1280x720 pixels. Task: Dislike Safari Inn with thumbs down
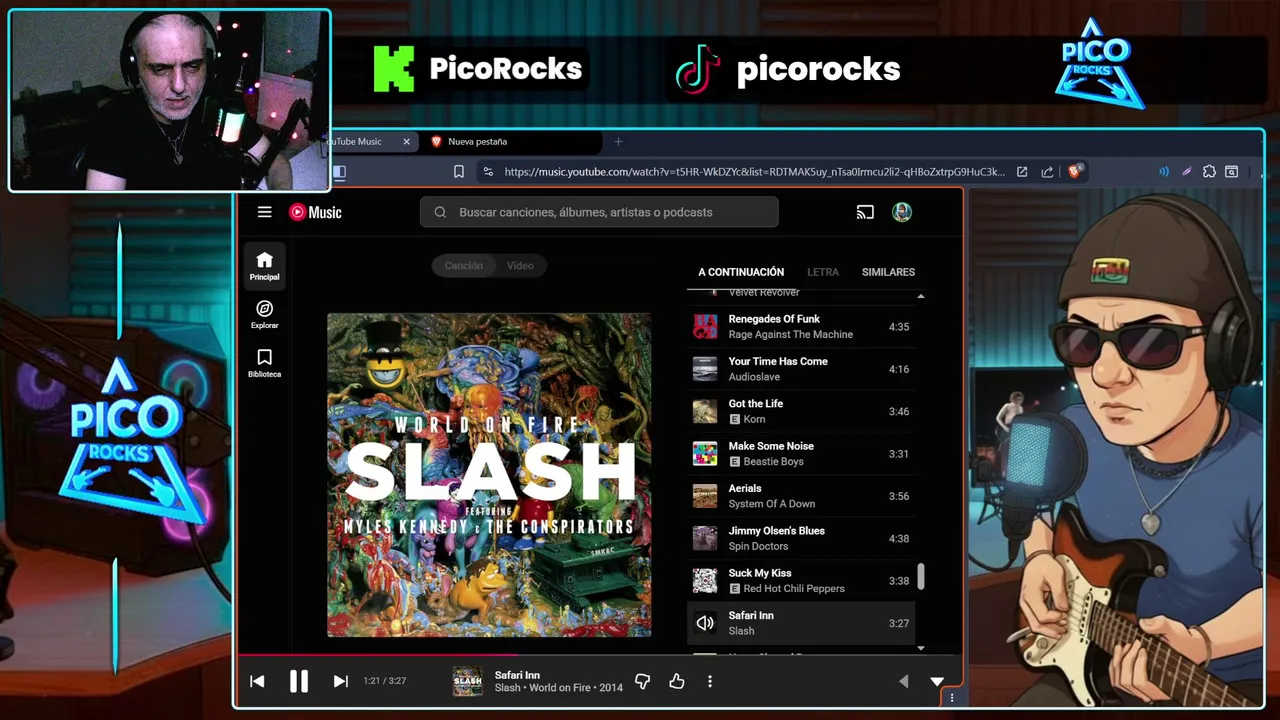(643, 681)
